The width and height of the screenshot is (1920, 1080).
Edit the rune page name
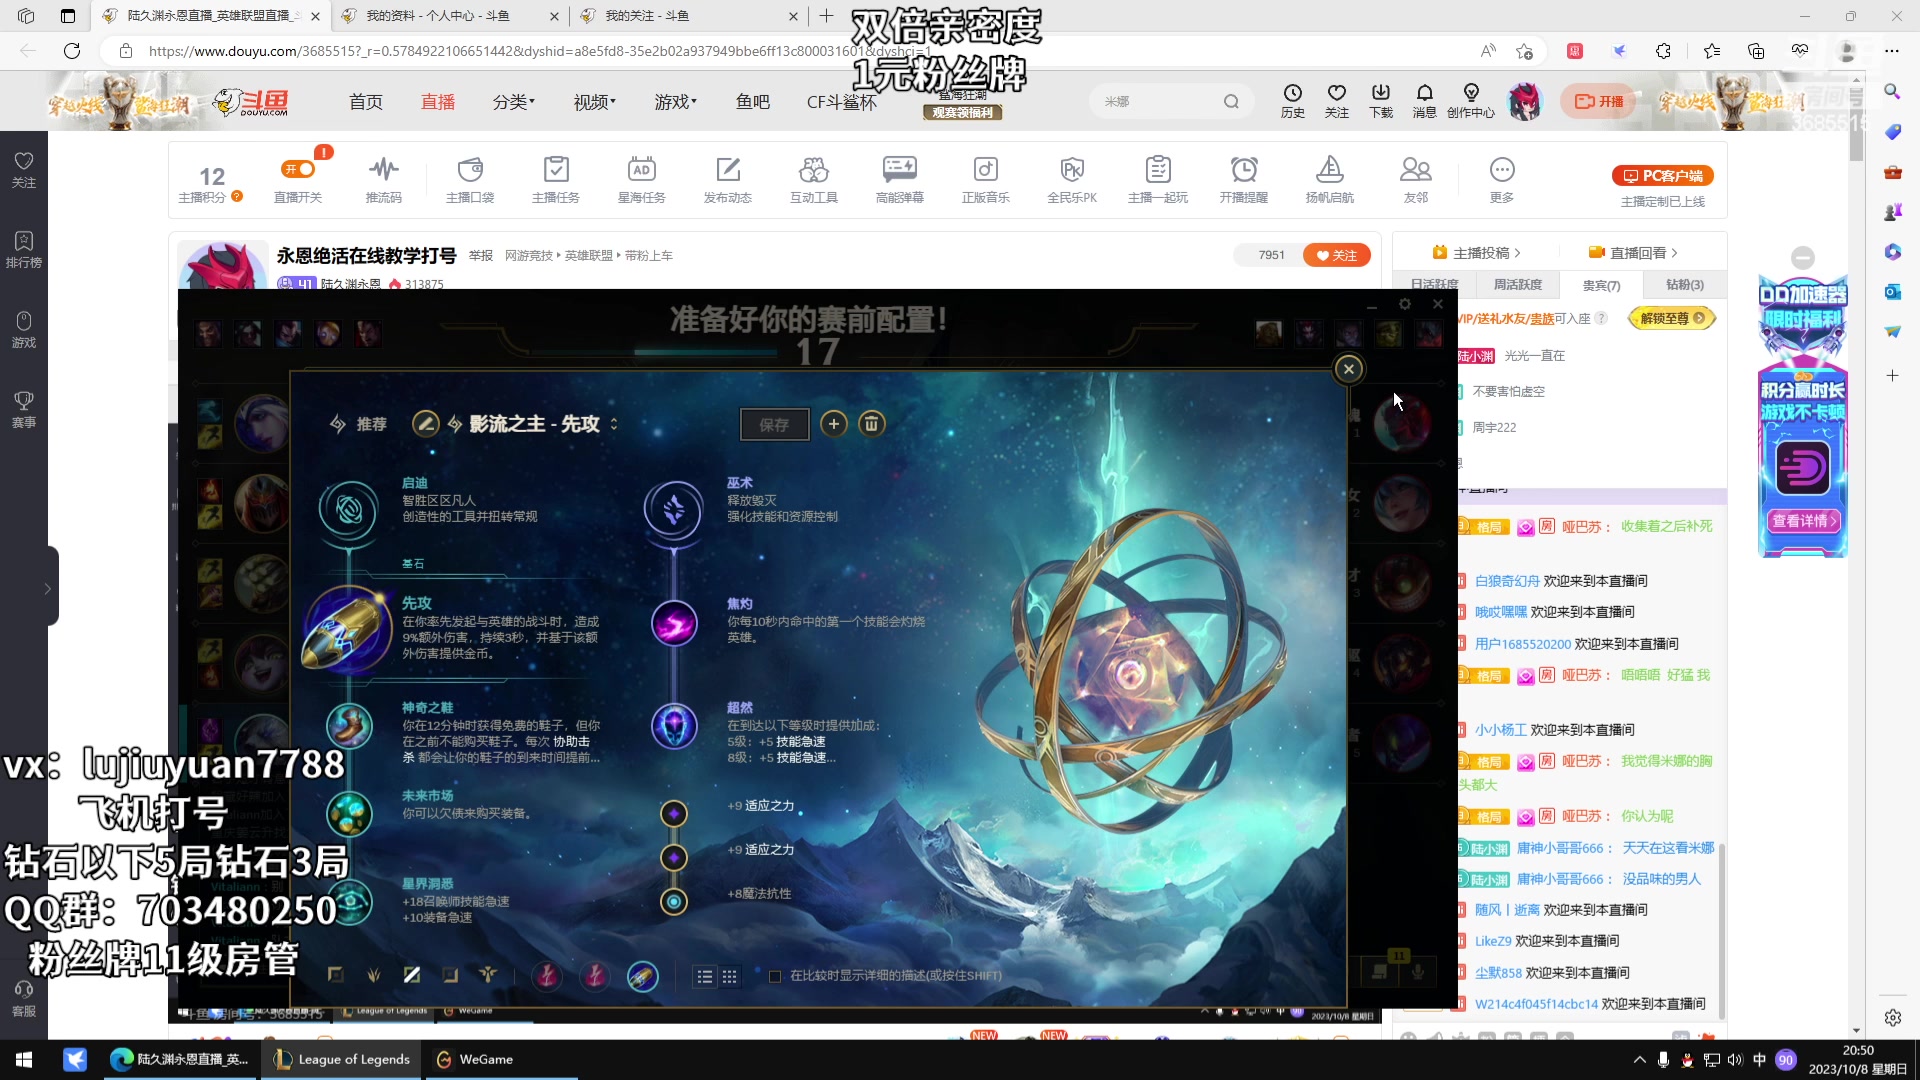[425, 424]
